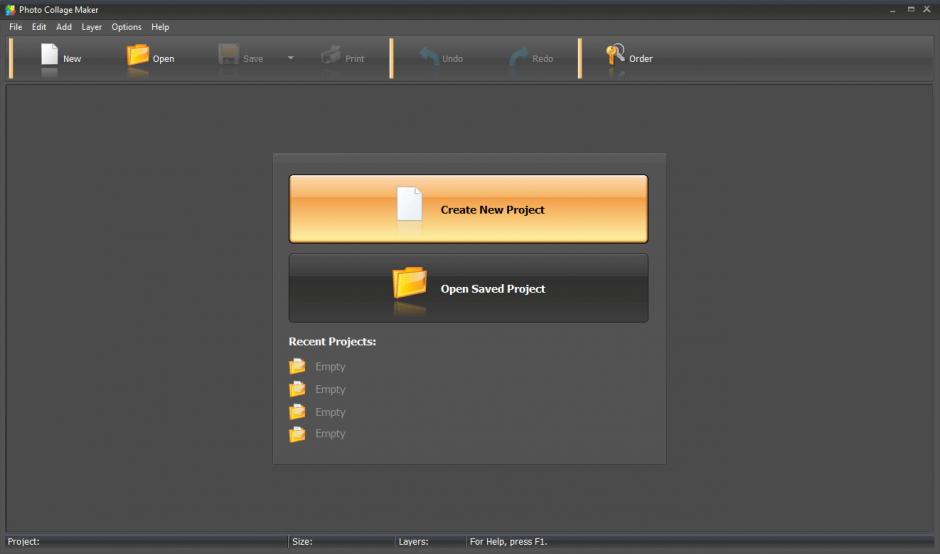Click the second Recent Projects folder icon
940x554 pixels.
tap(297, 389)
